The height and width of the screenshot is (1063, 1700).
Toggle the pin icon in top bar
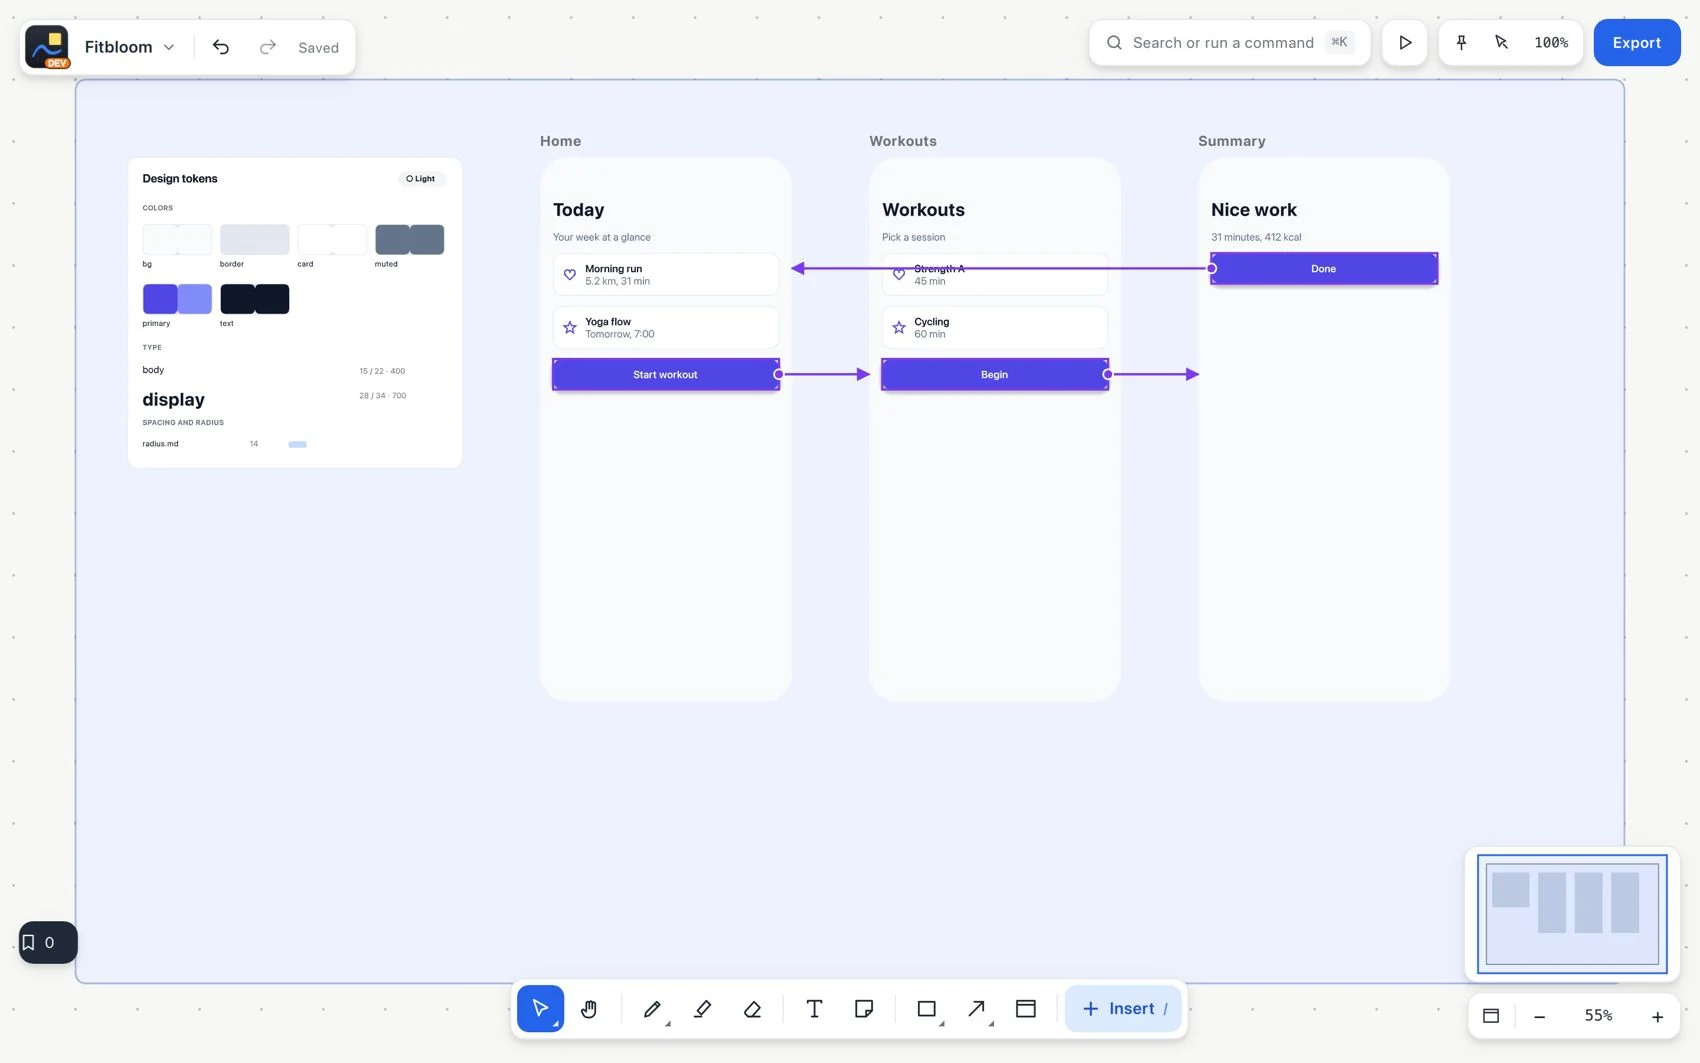(x=1462, y=42)
